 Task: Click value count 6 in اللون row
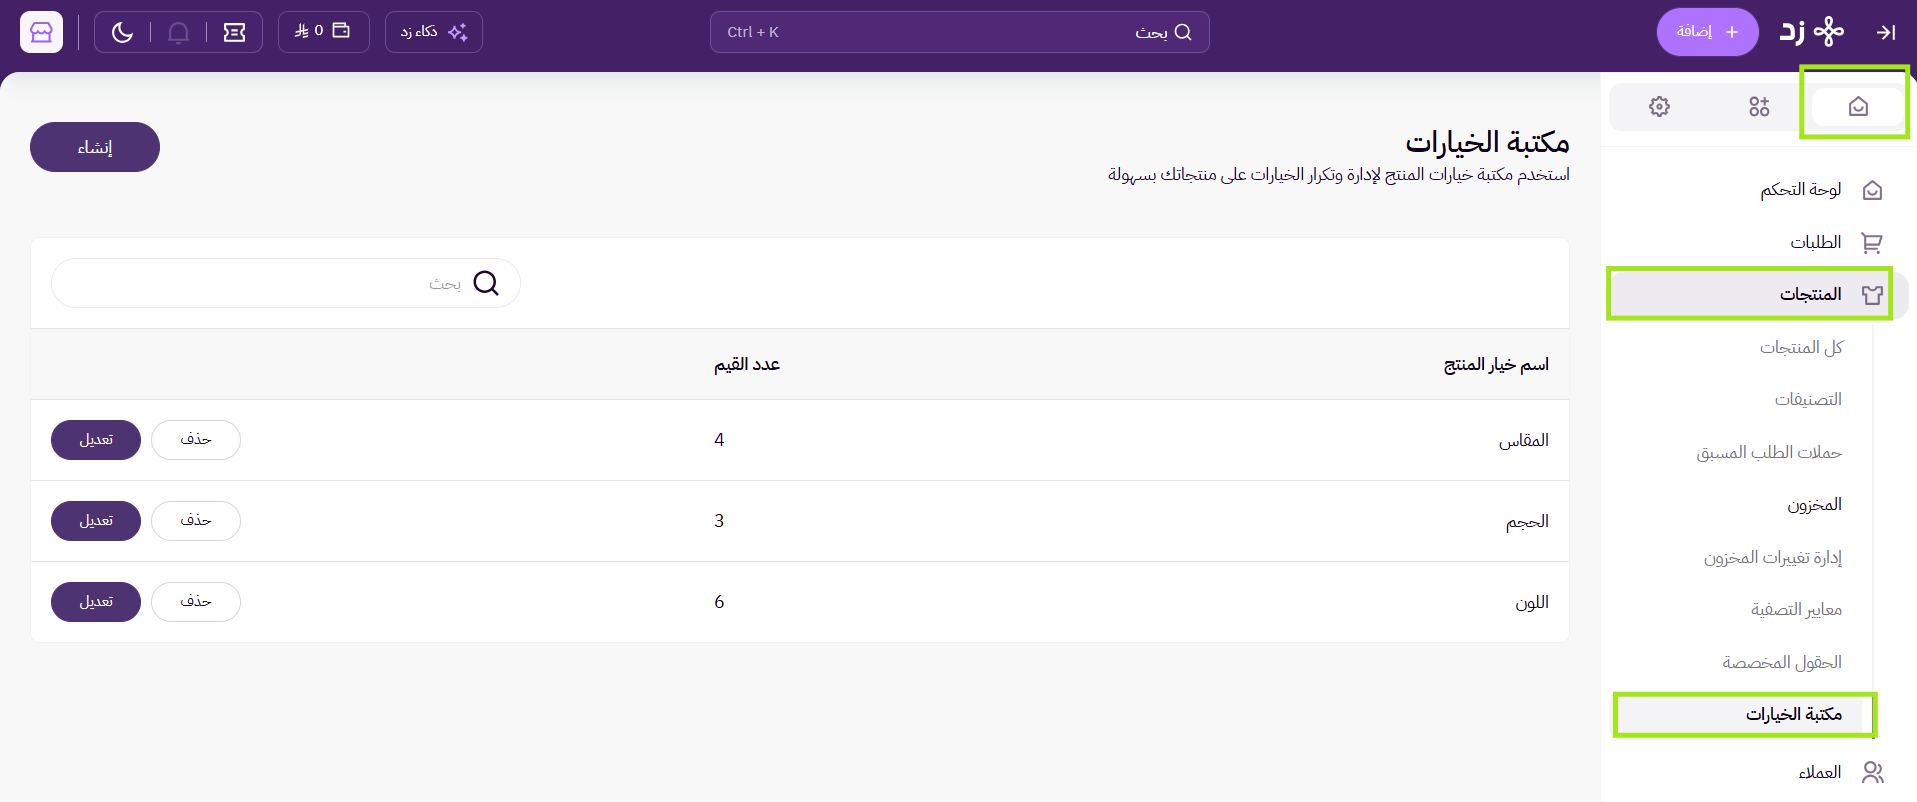[x=719, y=602]
